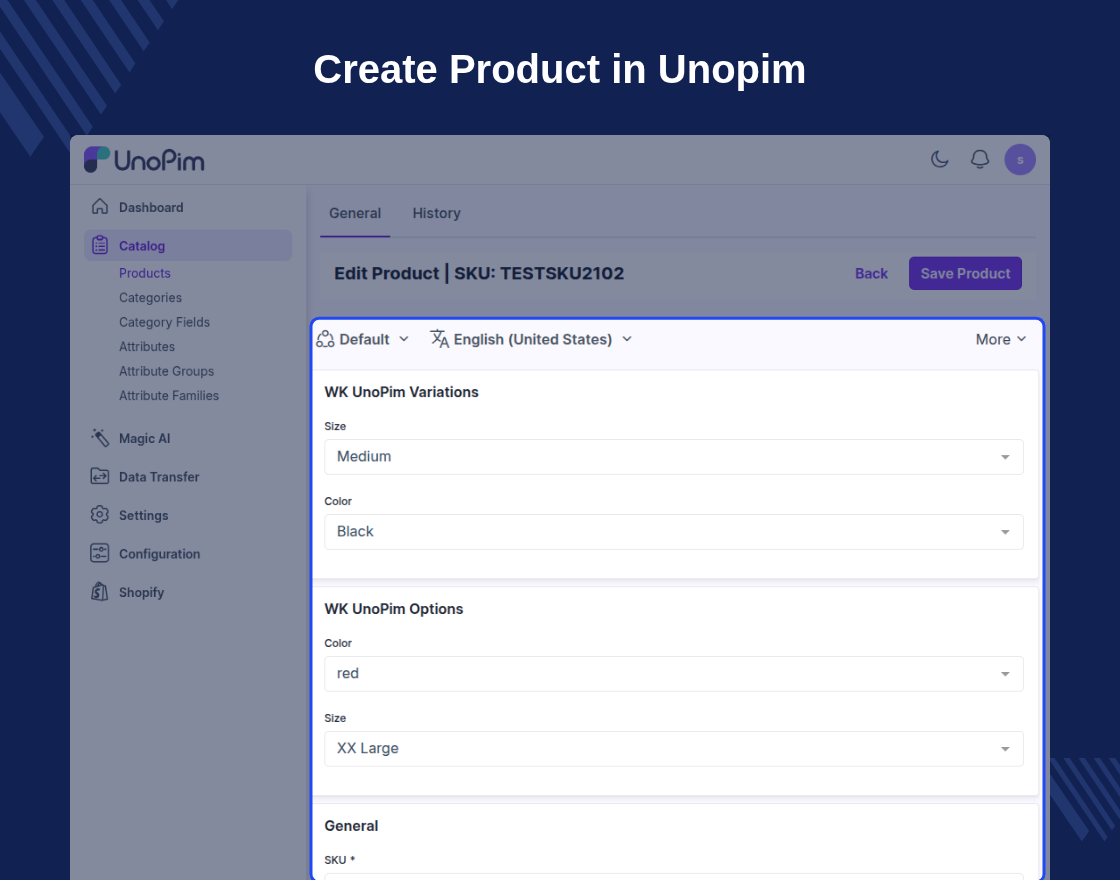The image size is (1120, 880).
Task: Open Attribute Groups submenu
Action: 166,371
